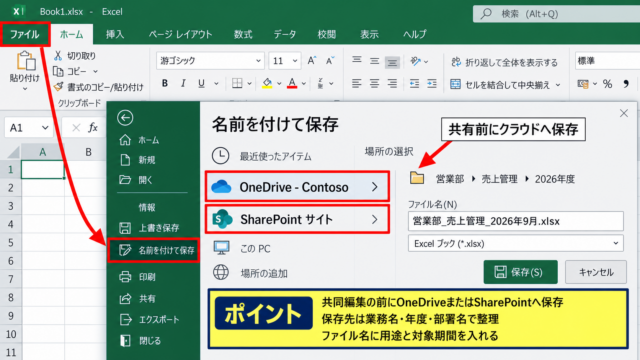
Task: Open the 数式 ribbon tab
Action: pyautogui.click(x=243, y=34)
